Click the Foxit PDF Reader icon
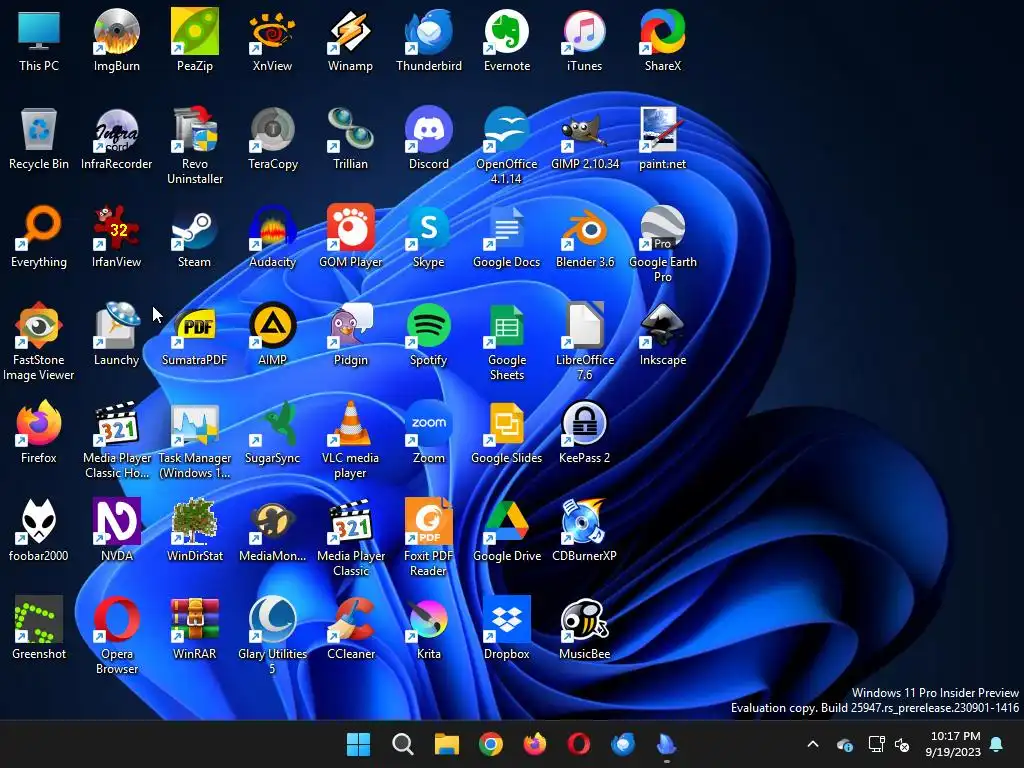Image resolution: width=1024 pixels, height=768 pixels. click(x=428, y=521)
